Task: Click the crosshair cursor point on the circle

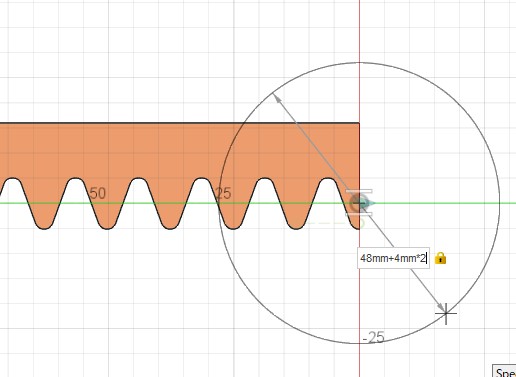Action: point(446,313)
